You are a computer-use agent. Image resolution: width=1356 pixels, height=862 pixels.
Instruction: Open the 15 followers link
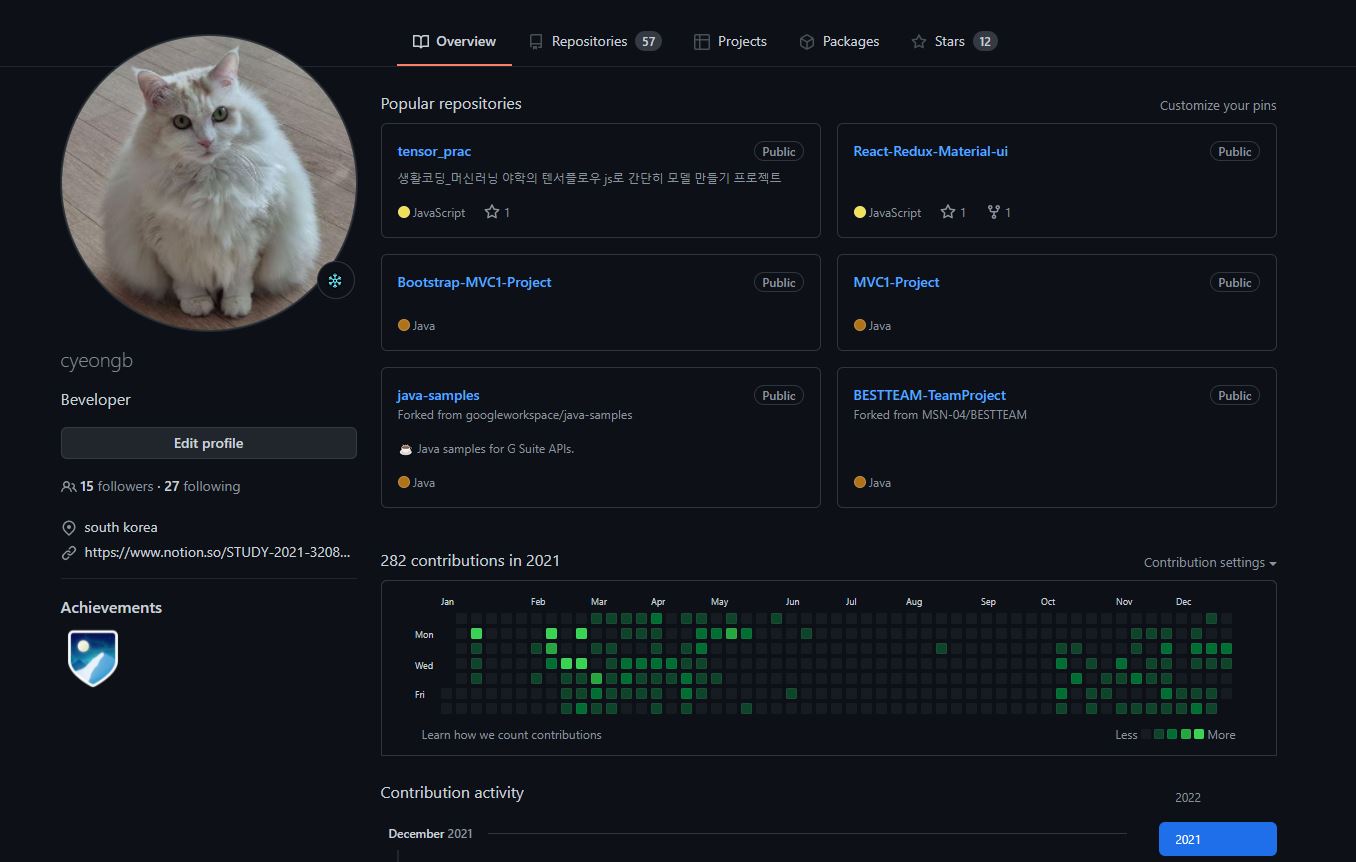pos(117,486)
